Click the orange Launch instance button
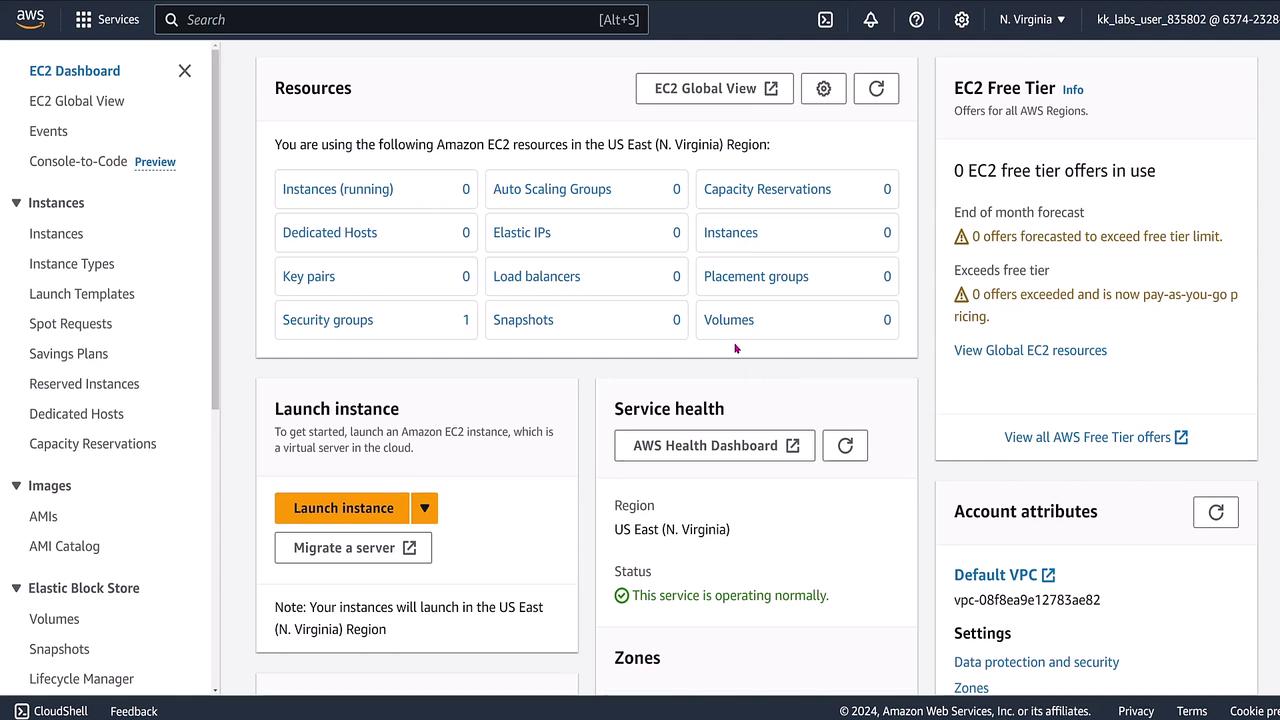 click(x=343, y=508)
